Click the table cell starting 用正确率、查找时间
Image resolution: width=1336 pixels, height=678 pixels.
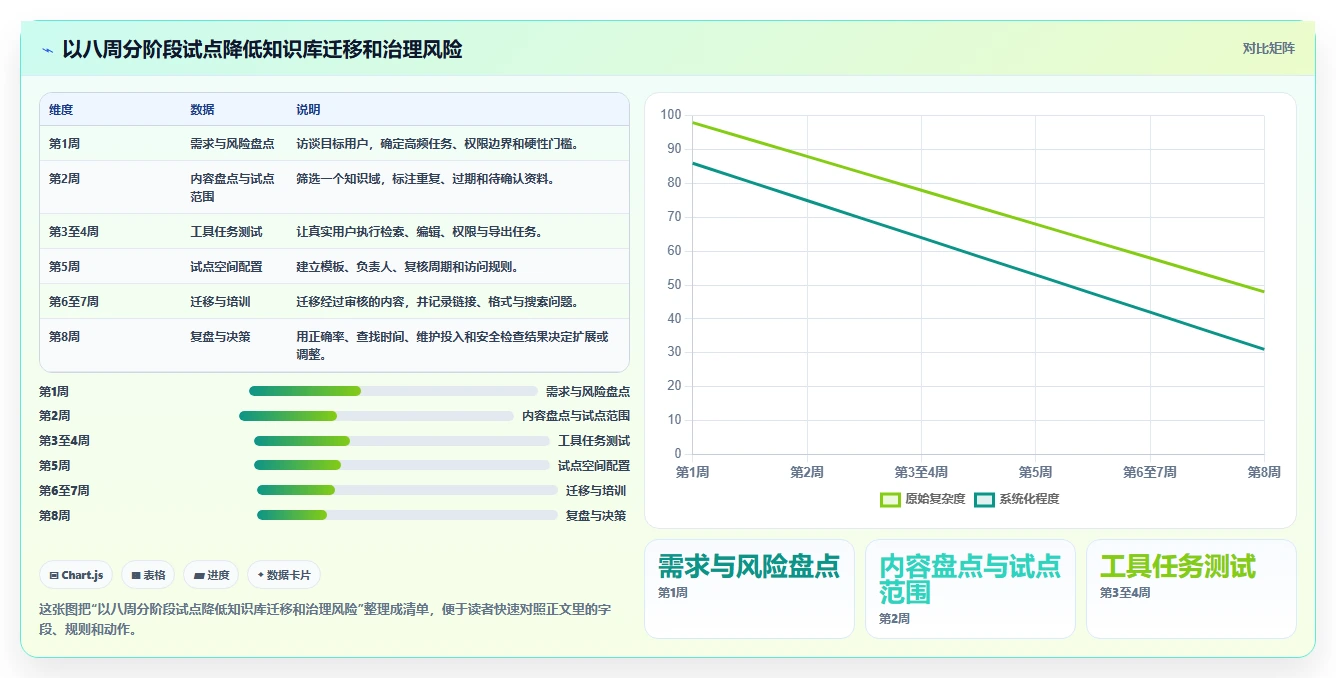[x=452, y=345]
